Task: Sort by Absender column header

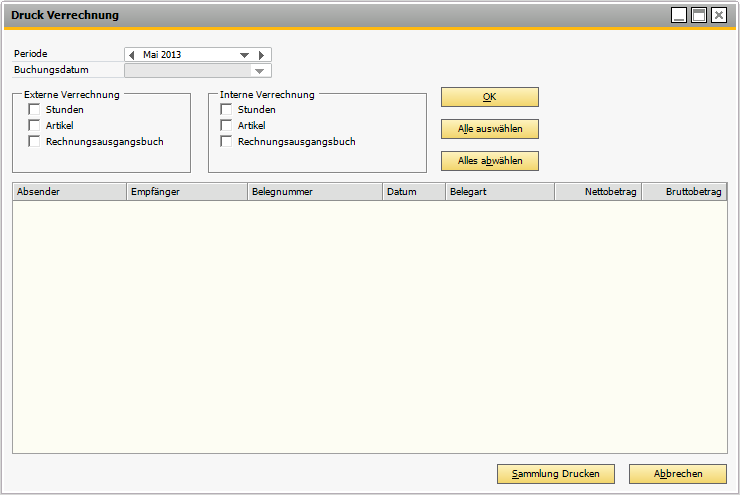Action: click(x=69, y=191)
